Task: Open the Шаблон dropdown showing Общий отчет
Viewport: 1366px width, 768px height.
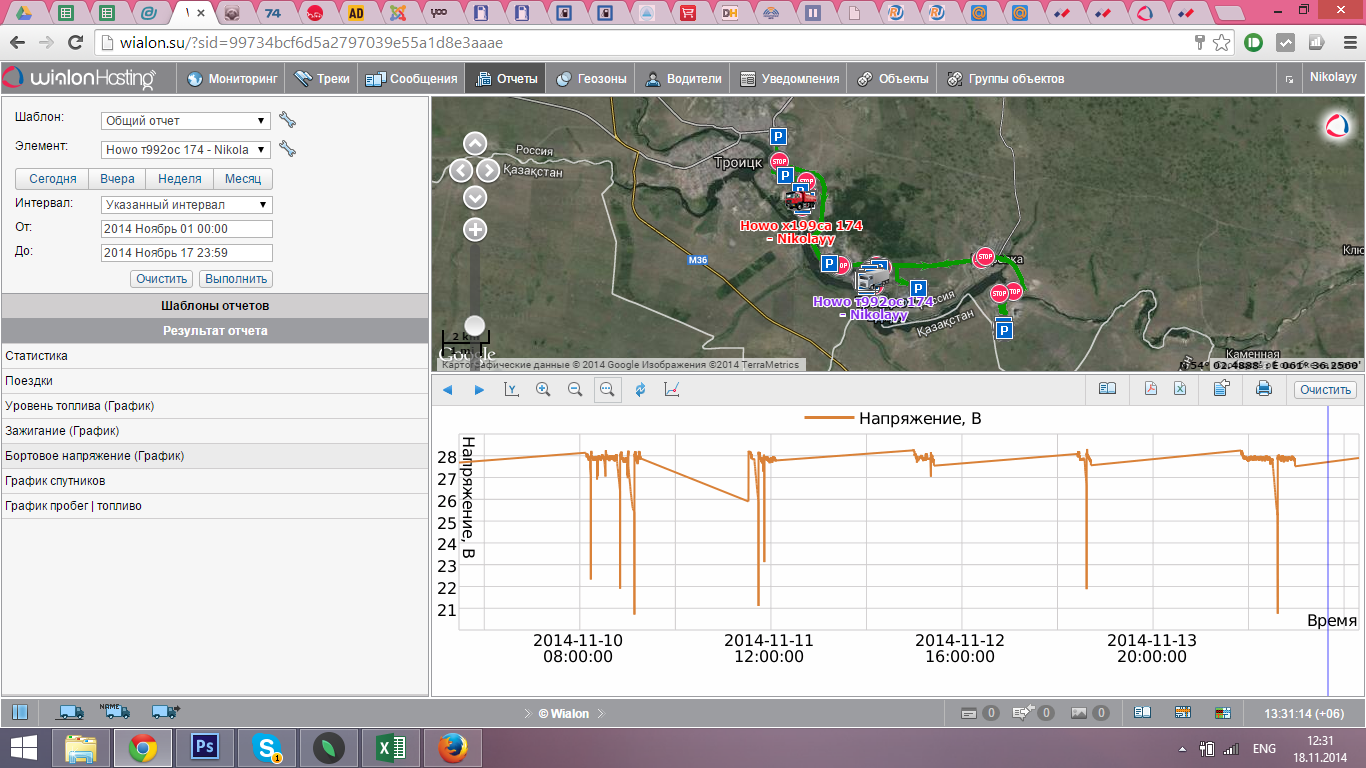Action: pyautogui.click(x=186, y=121)
